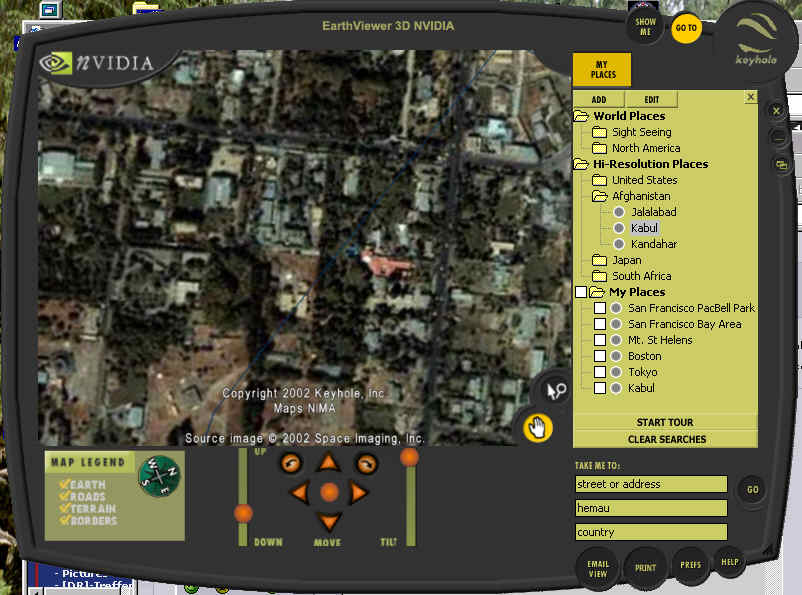The image size is (802, 595).
Task: Click the SHOW ME button
Action: tap(645, 27)
